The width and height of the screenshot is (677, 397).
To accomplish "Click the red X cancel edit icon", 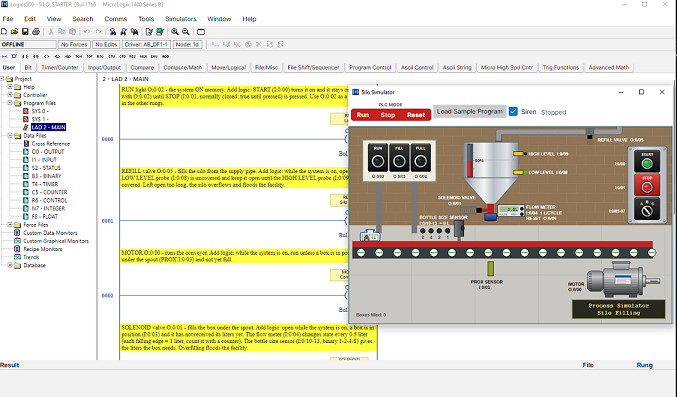I will click(x=259, y=44).
